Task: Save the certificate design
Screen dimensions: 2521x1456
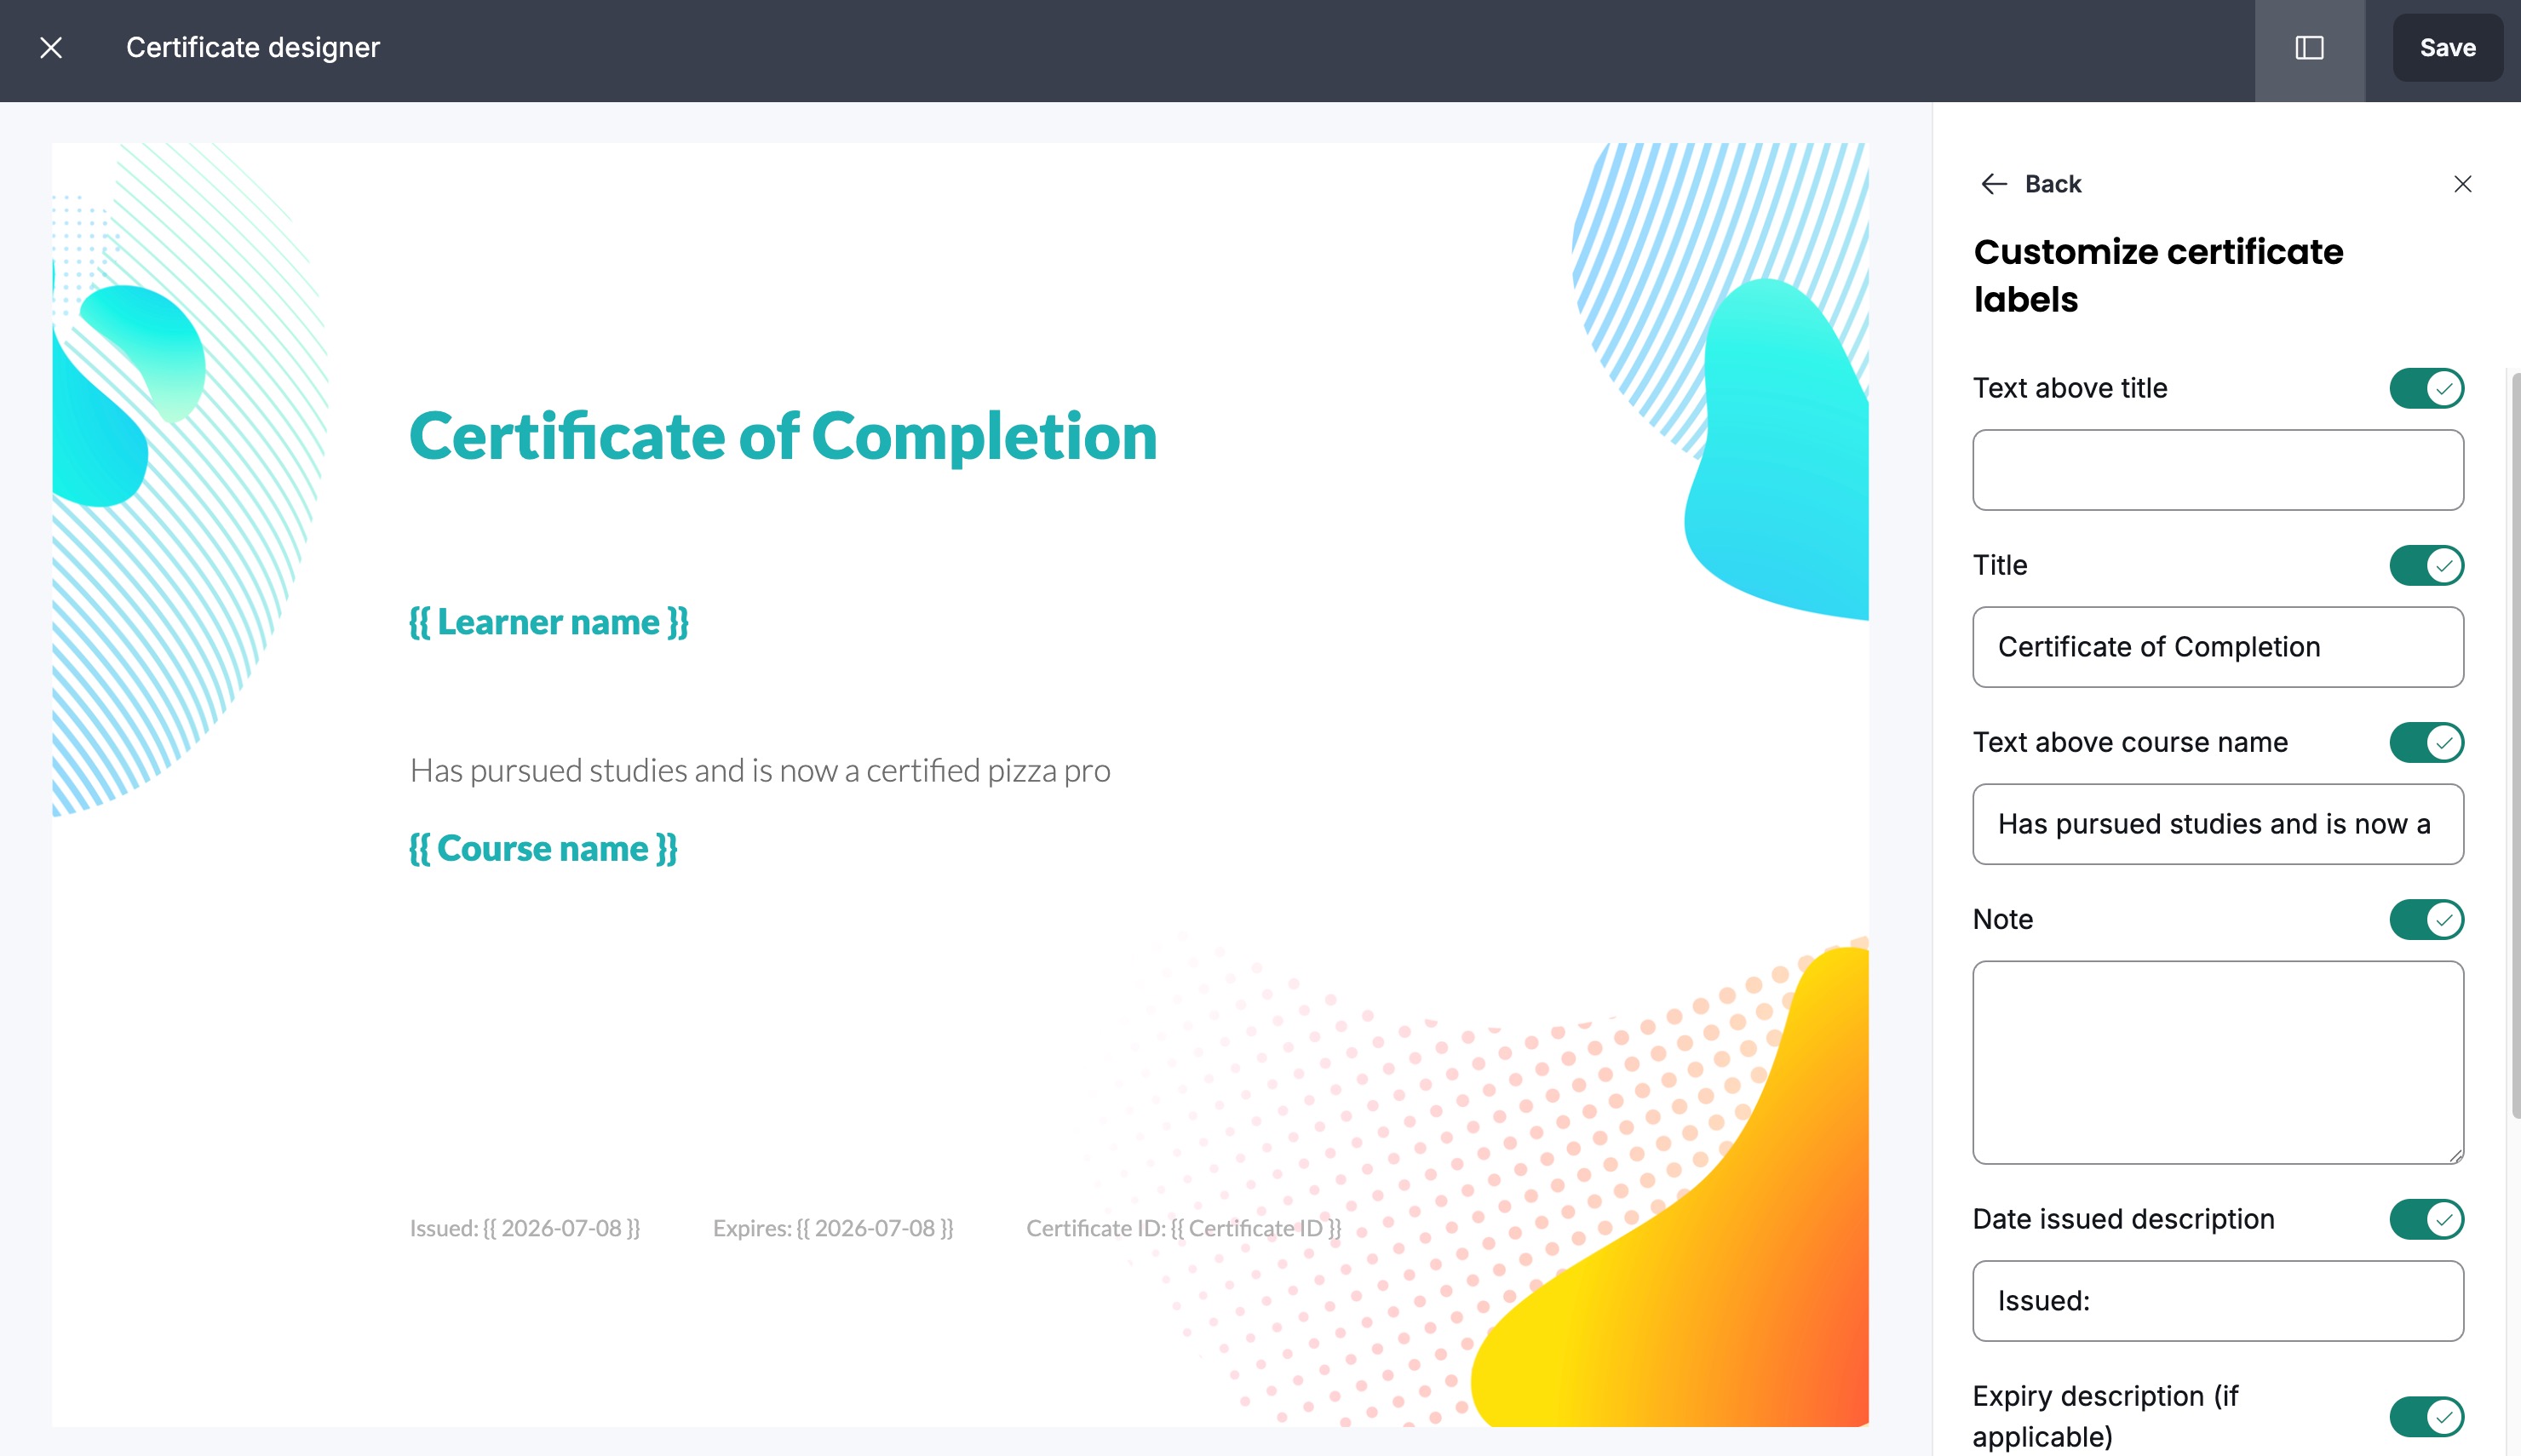Action: (2447, 48)
